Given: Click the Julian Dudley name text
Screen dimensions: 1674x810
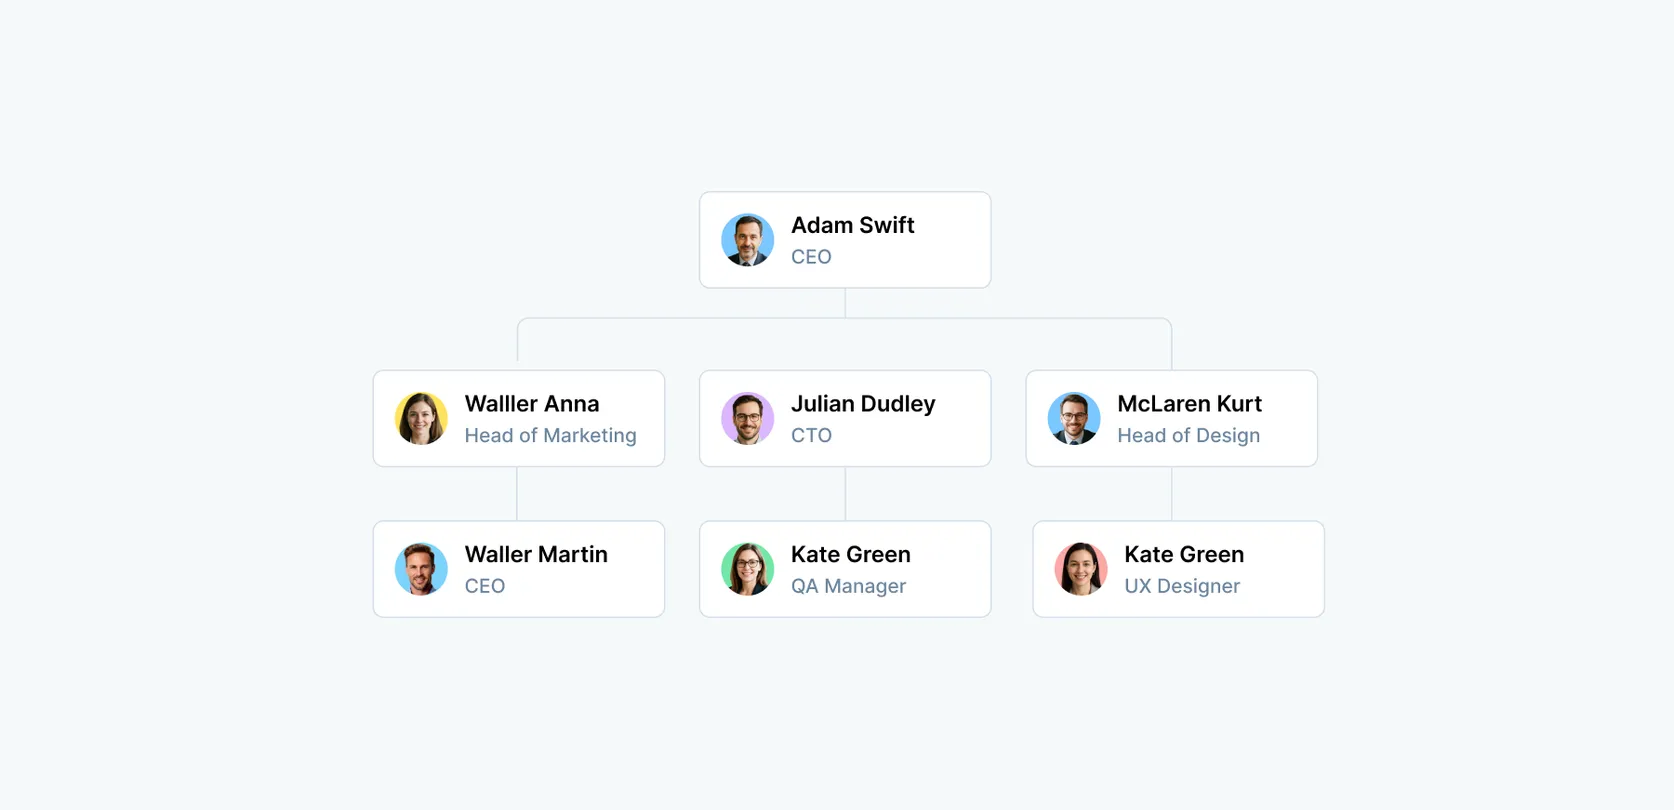Looking at the screenshot, I should [863, 404].
